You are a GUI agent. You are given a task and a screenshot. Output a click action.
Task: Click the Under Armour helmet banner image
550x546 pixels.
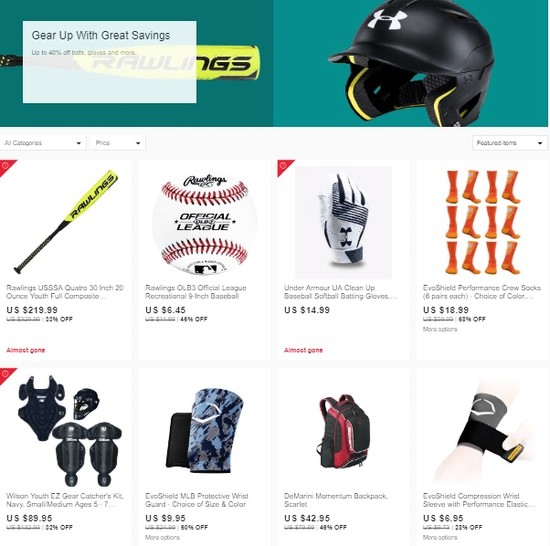coord(411,63)
